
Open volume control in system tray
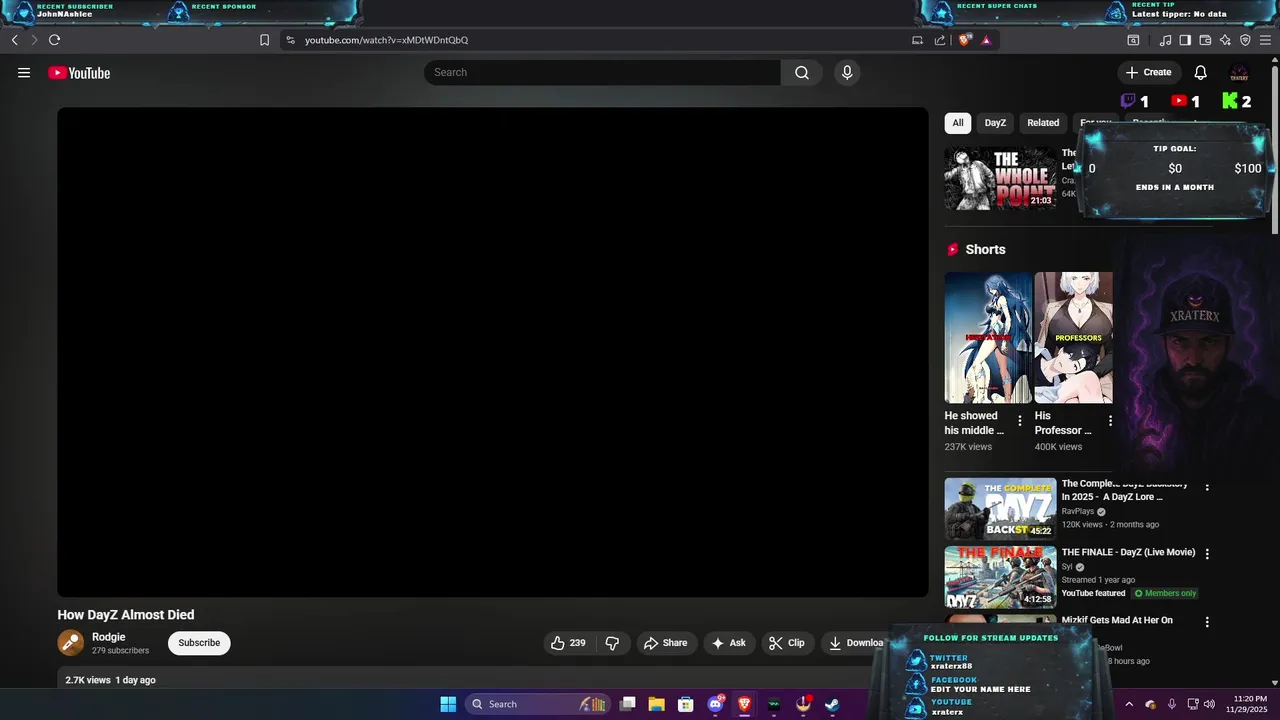tap(1209, 704)
